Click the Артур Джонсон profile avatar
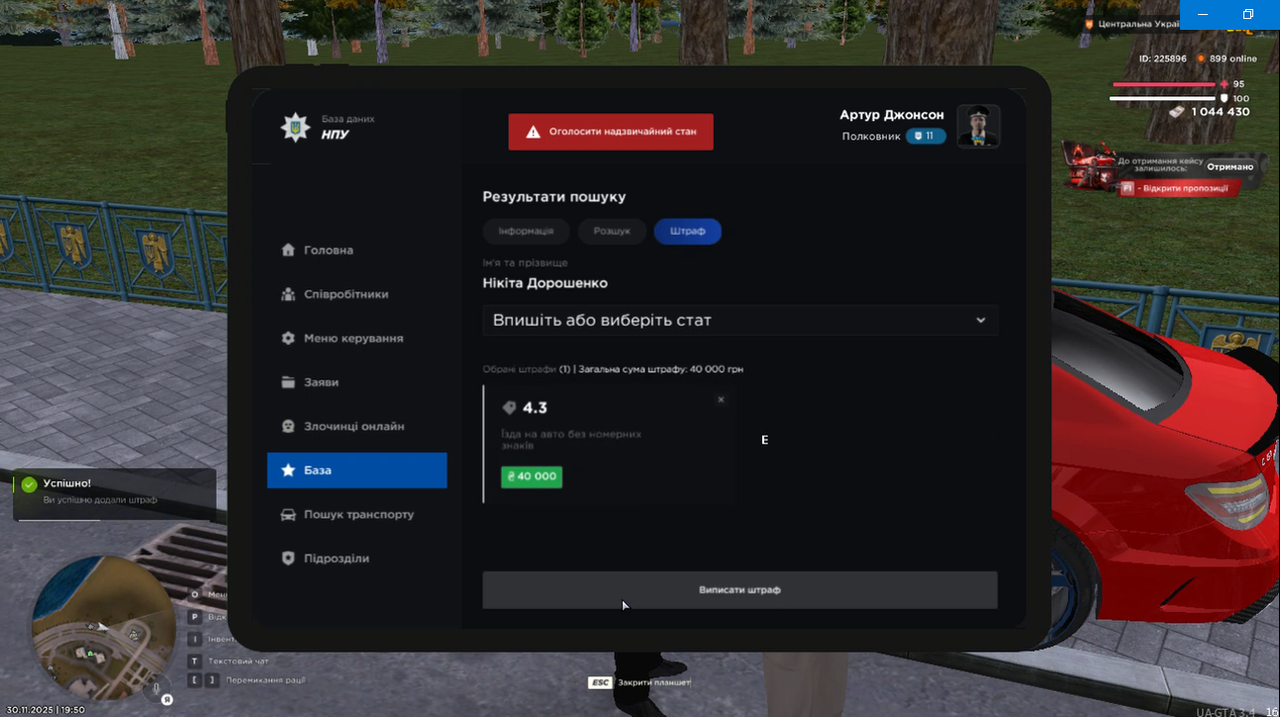Screen dimensions: 1280x717 click(978, 126)
